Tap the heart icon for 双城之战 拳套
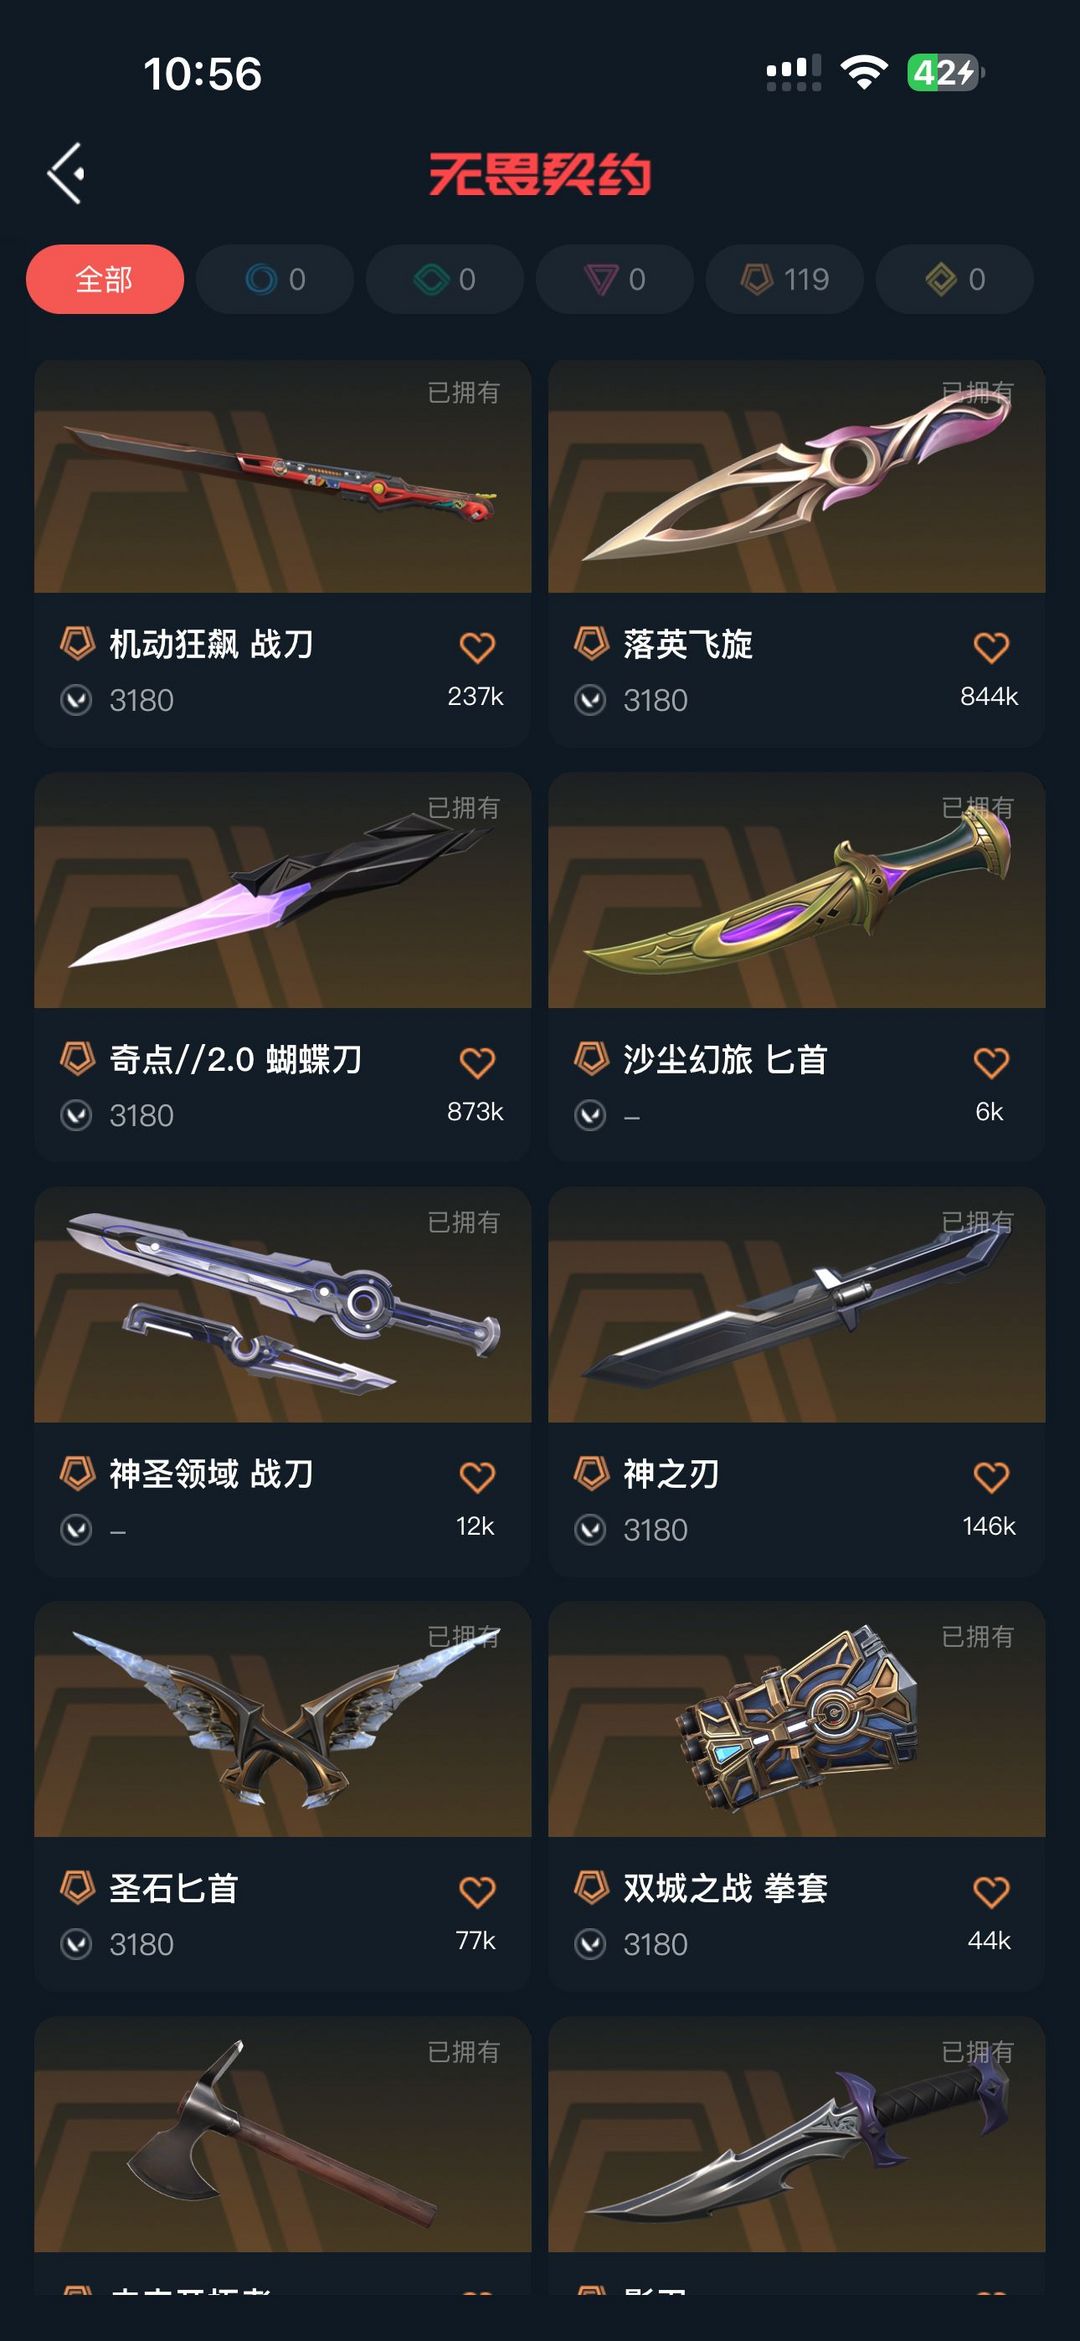This screenshot has height=2341, width=1080. coord(991,1891)
